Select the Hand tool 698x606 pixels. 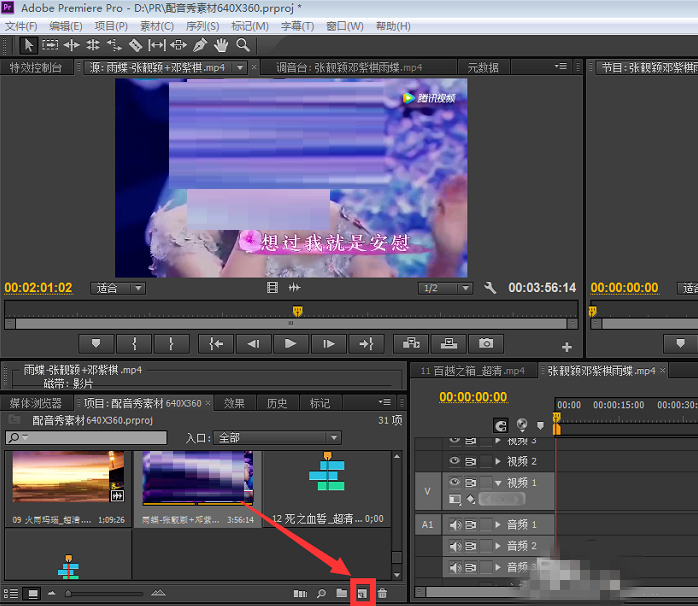click(221, 45)
